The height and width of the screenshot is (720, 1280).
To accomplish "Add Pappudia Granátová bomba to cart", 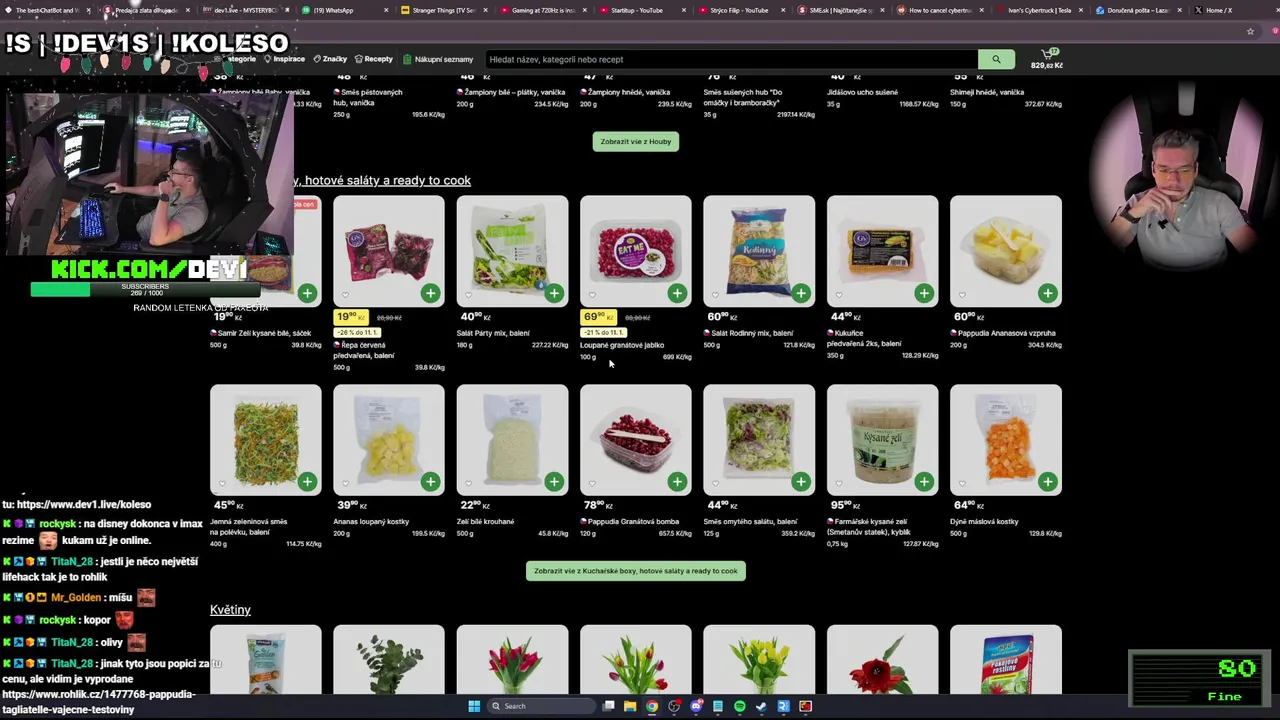I will click(x=677, y=481).
